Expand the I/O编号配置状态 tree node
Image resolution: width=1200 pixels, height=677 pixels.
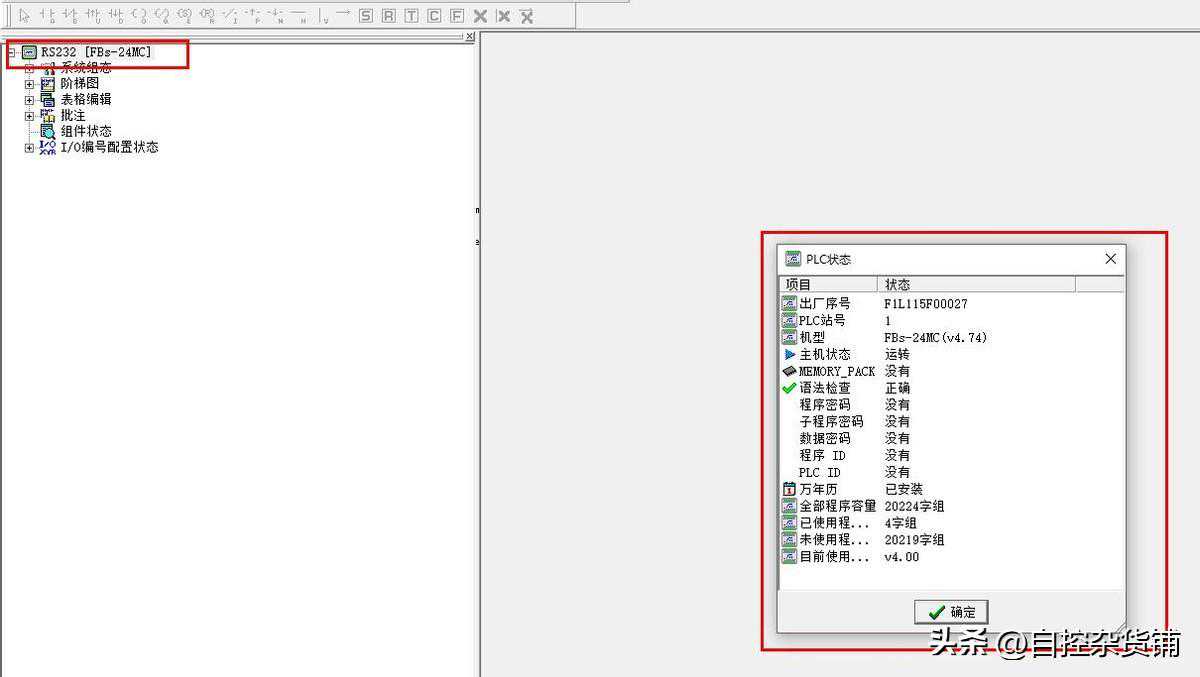tap(29, 148)
